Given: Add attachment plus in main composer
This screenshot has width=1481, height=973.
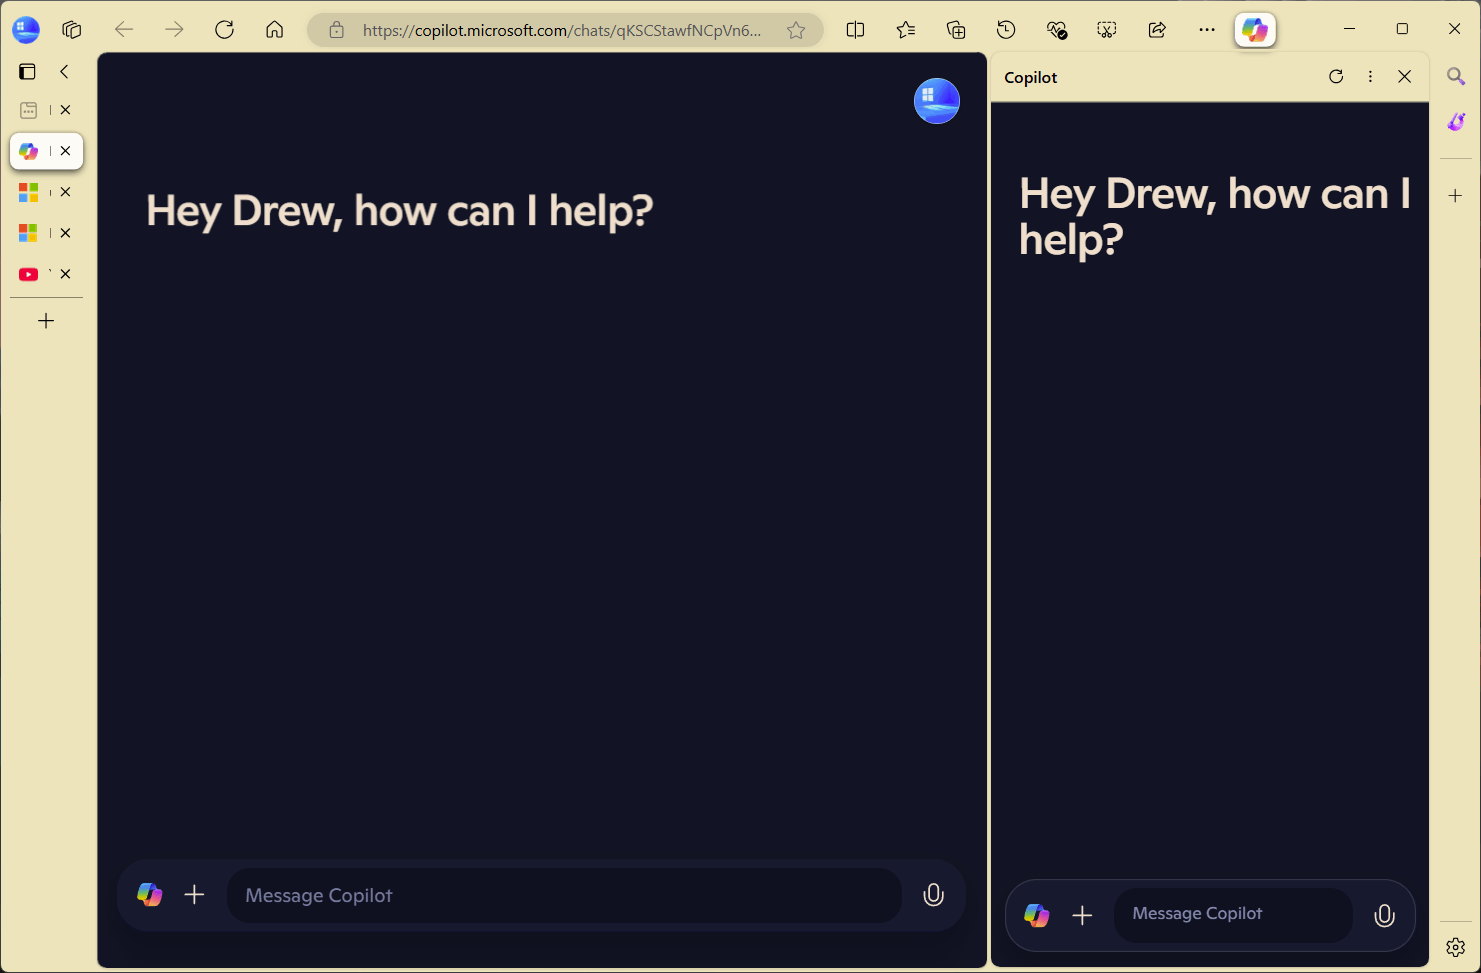Looking at the screenshot, I should click(195, 895).
